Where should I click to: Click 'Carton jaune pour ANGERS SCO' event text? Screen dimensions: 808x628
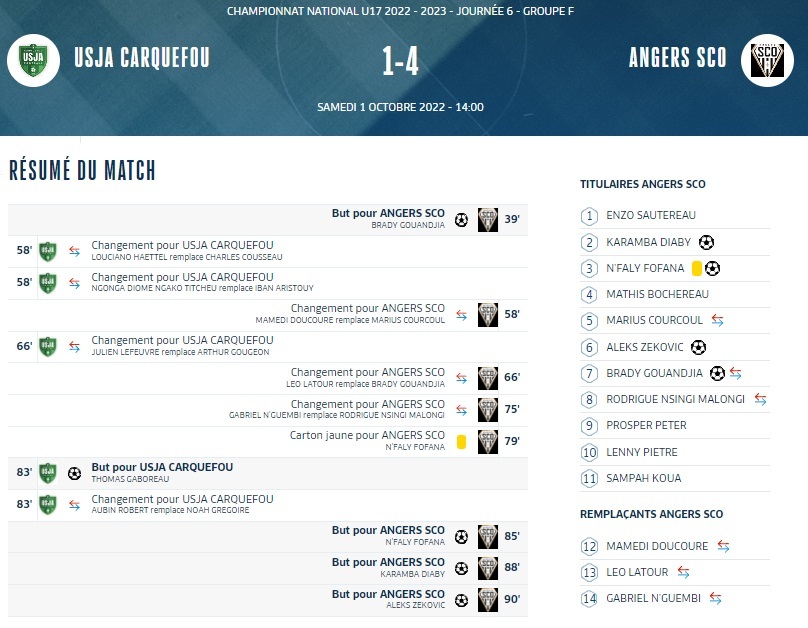367,435
